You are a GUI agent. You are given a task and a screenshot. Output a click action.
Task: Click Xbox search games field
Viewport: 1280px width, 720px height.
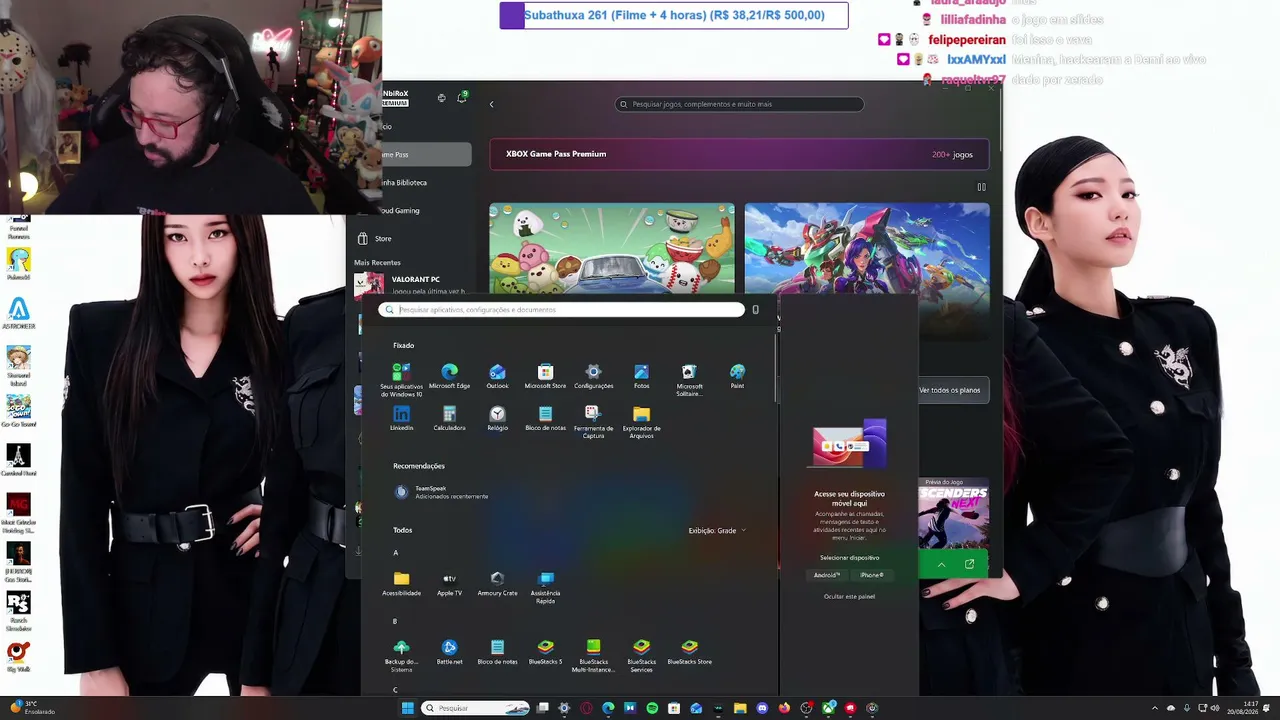pyautogui.click(x=739, y=104)
